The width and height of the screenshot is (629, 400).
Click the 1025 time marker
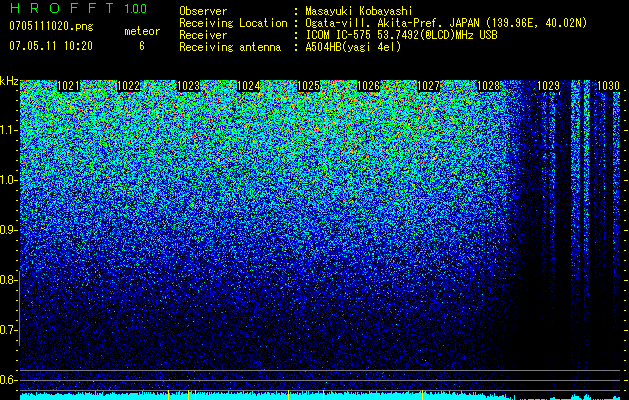(308, 86)
